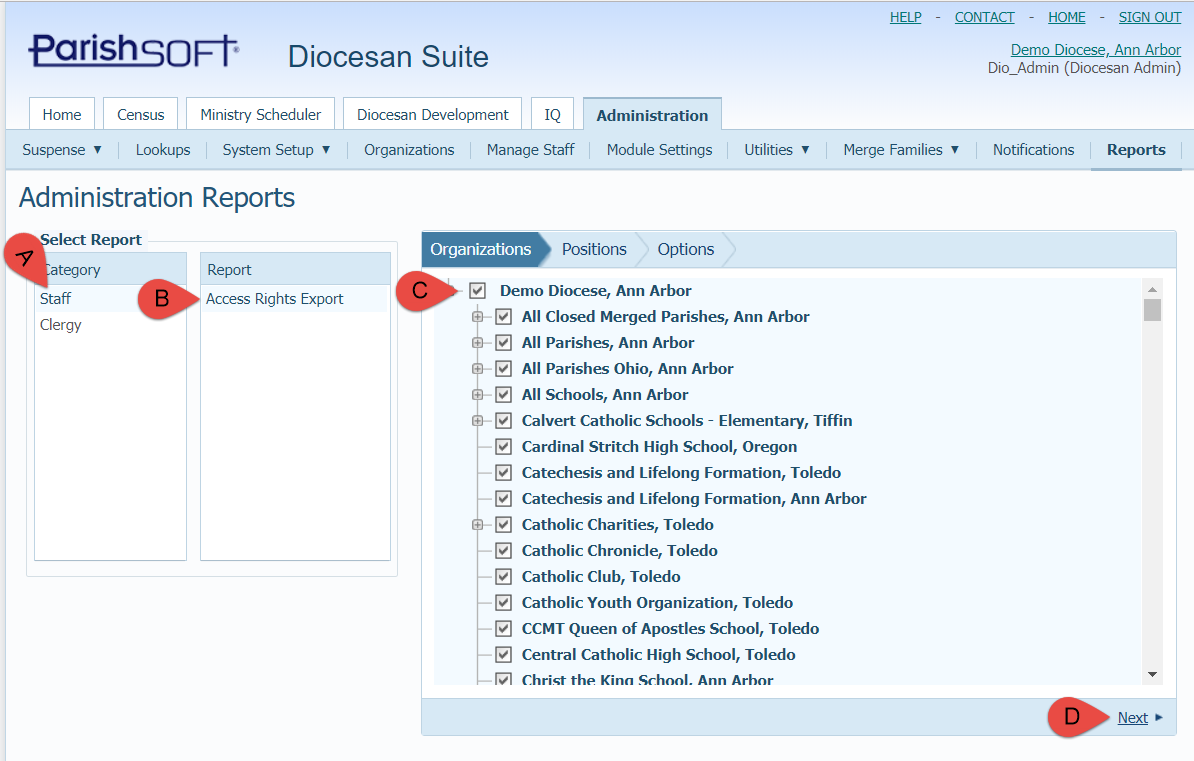Select Catholic Chronicle, Toledo tree row
Image resolution: width=1194 pixels, height=761 pixels.
(x=619, y=550)
